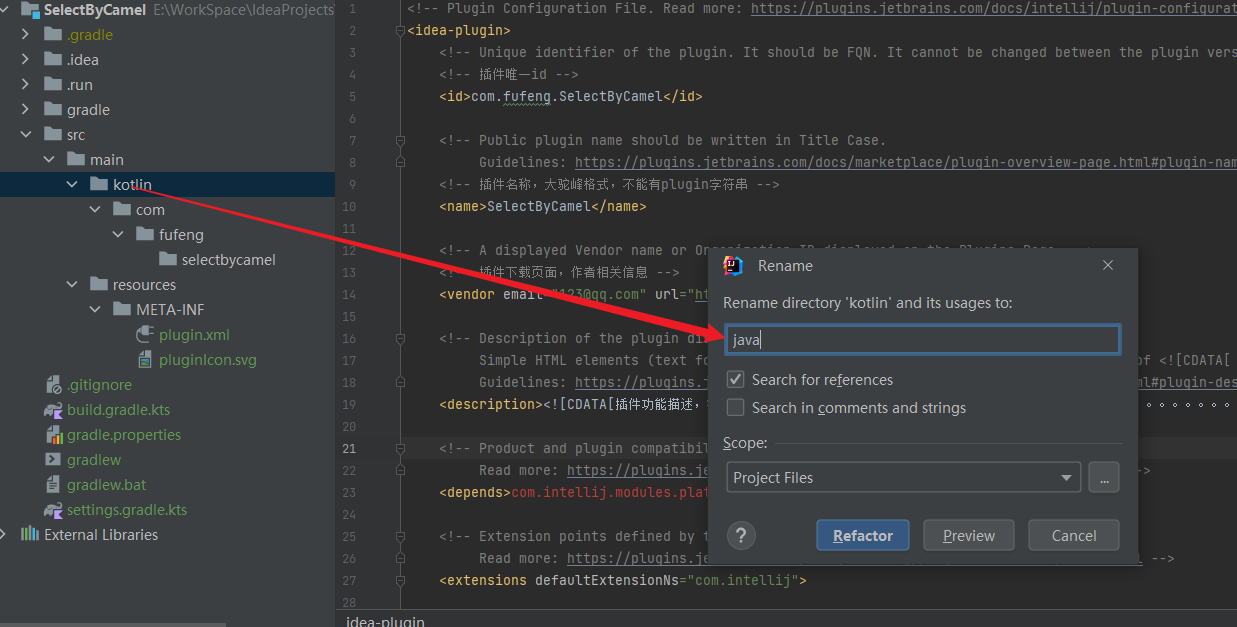1237x627 pixels.
Task: Click com.fufeng.SelectByCamel id text on line 5
Action: tap(566, 96)
